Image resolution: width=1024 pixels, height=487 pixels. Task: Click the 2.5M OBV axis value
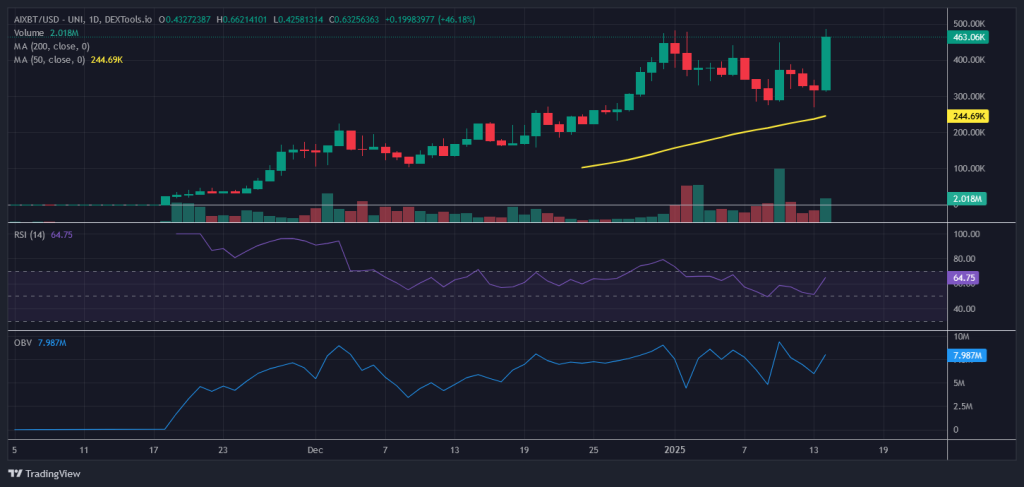pos(963,407)
